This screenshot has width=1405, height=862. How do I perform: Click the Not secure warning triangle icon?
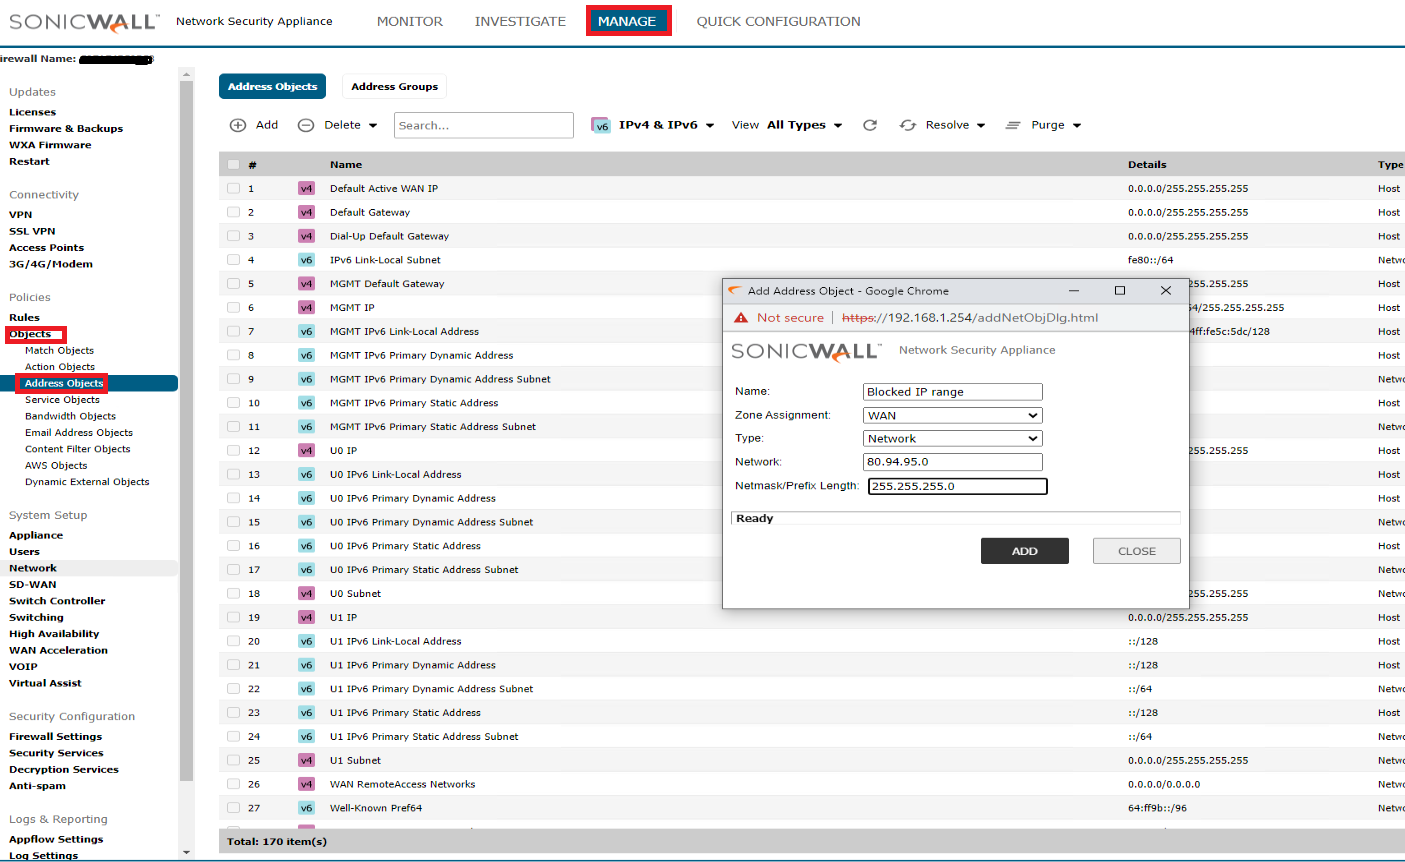[x=741, y=318]
